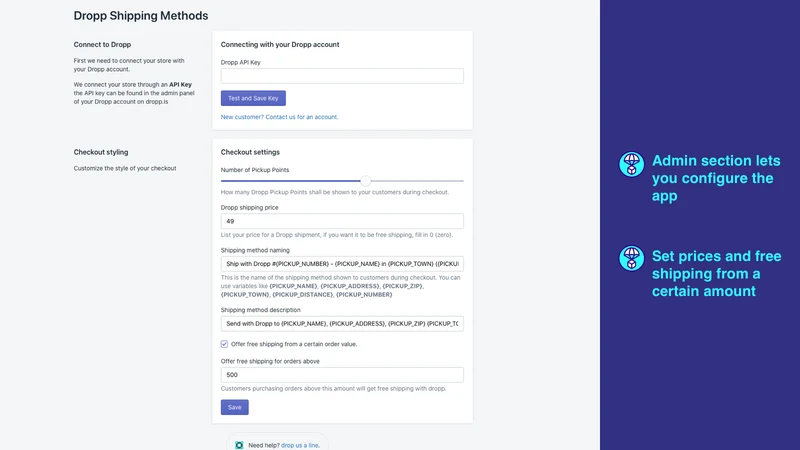Toggle the "Offer free shipping" checkbox
Screen dimensions: 800x450
(x=224, y=344)
